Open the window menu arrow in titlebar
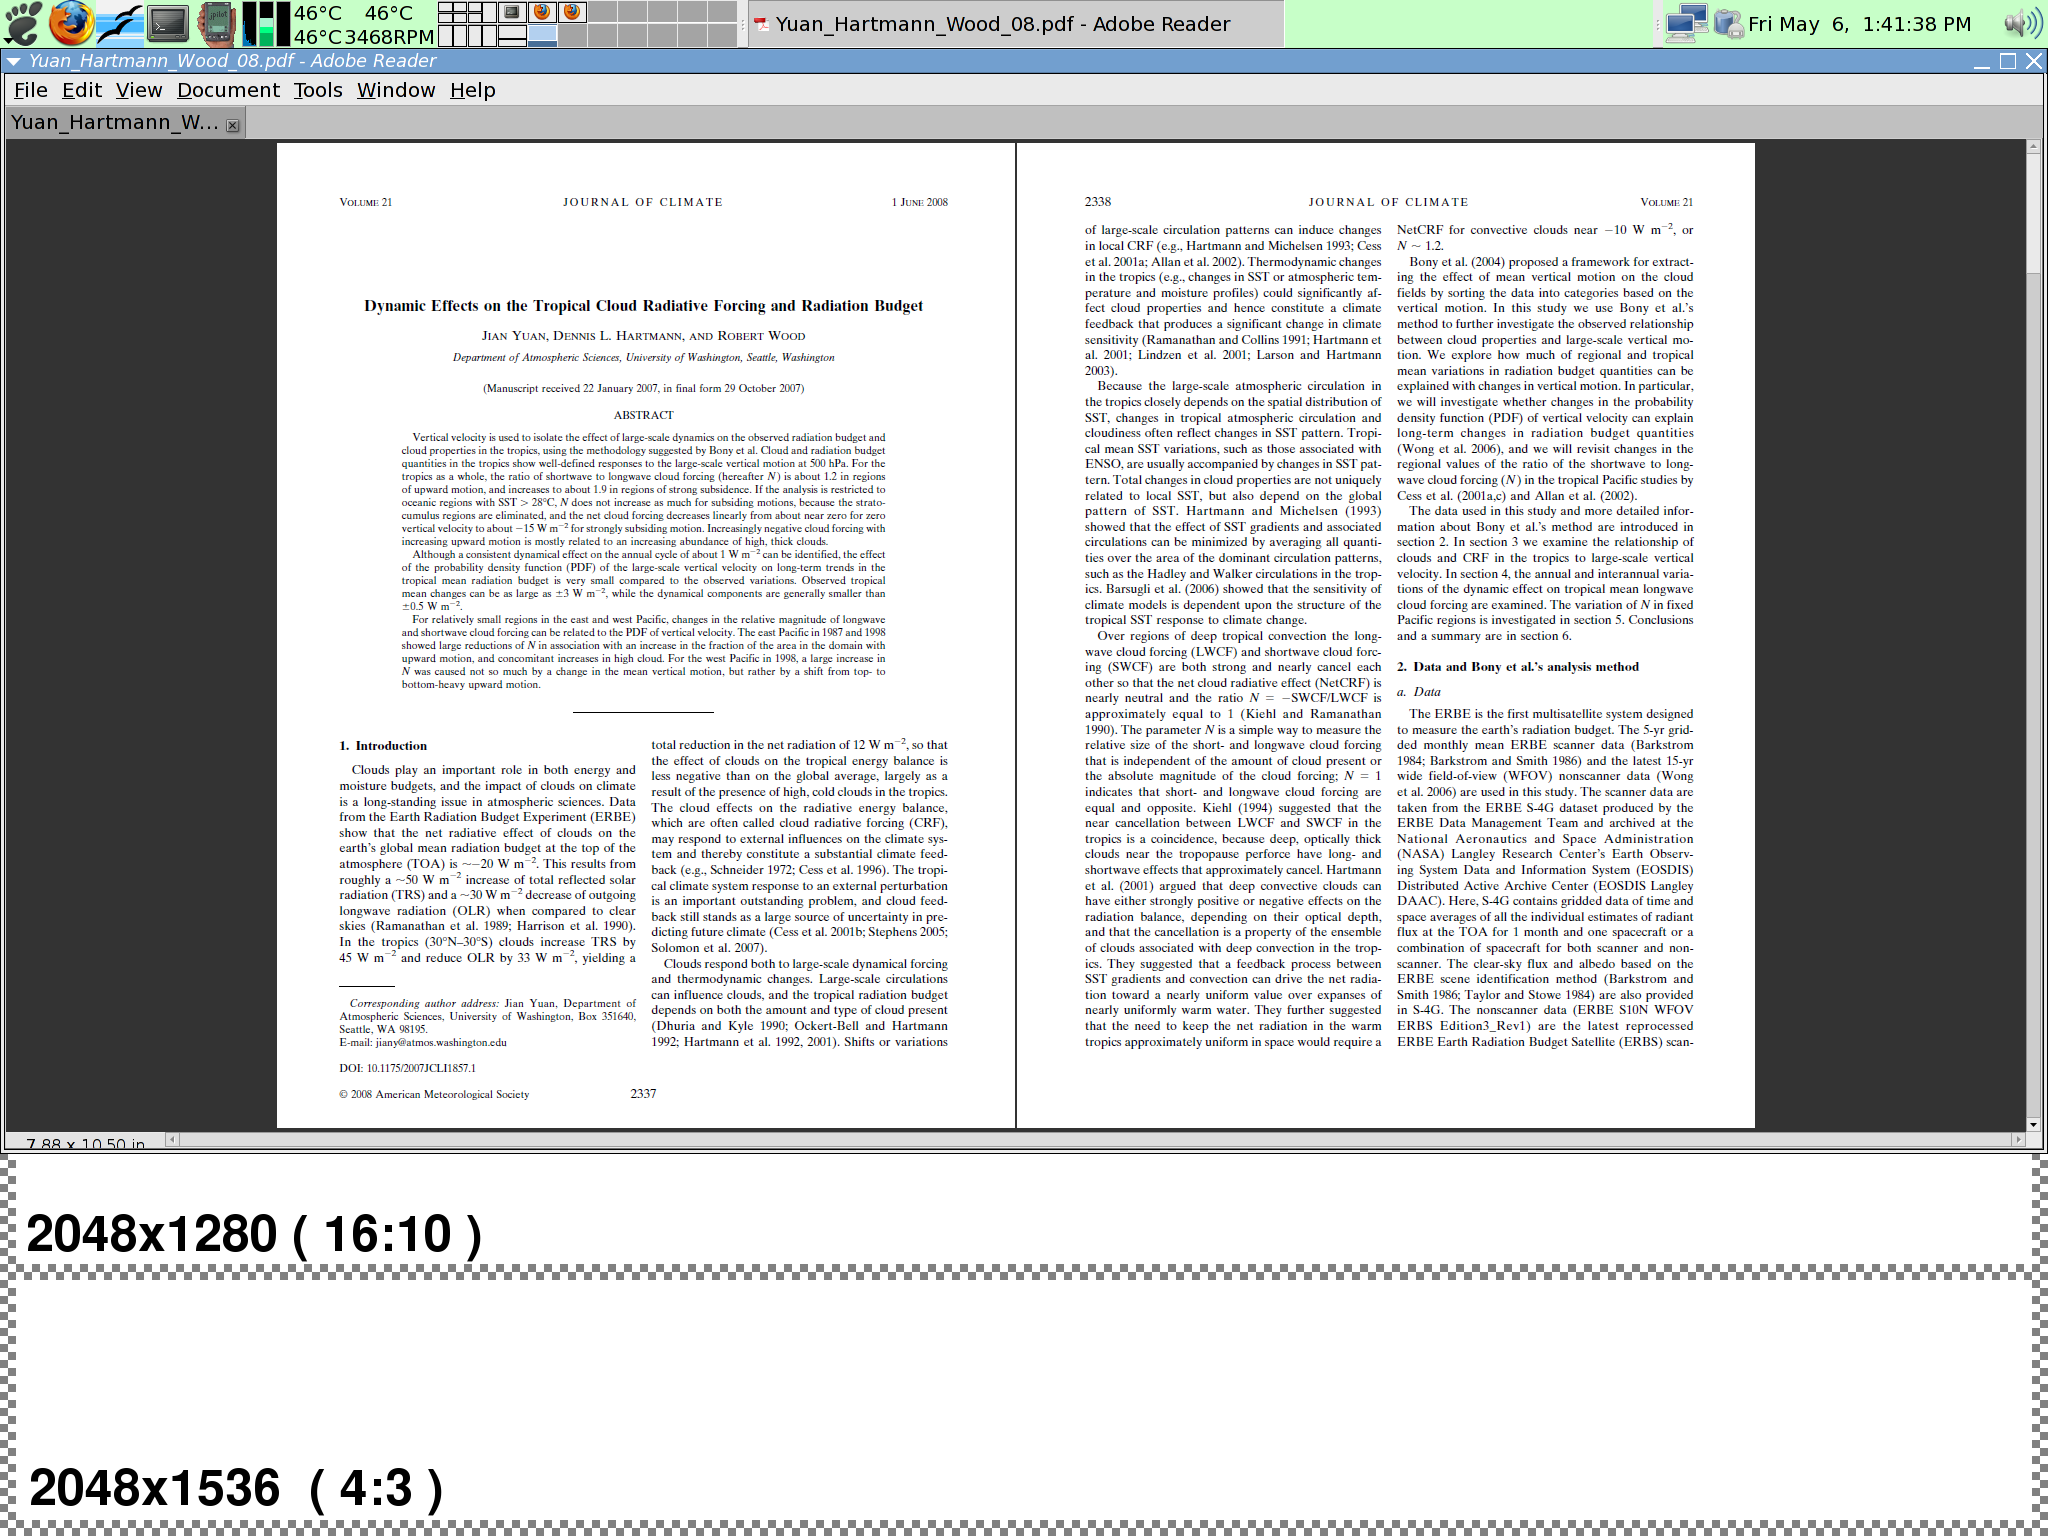This screenshot has width=2048, height=1536. pos(14,61)
